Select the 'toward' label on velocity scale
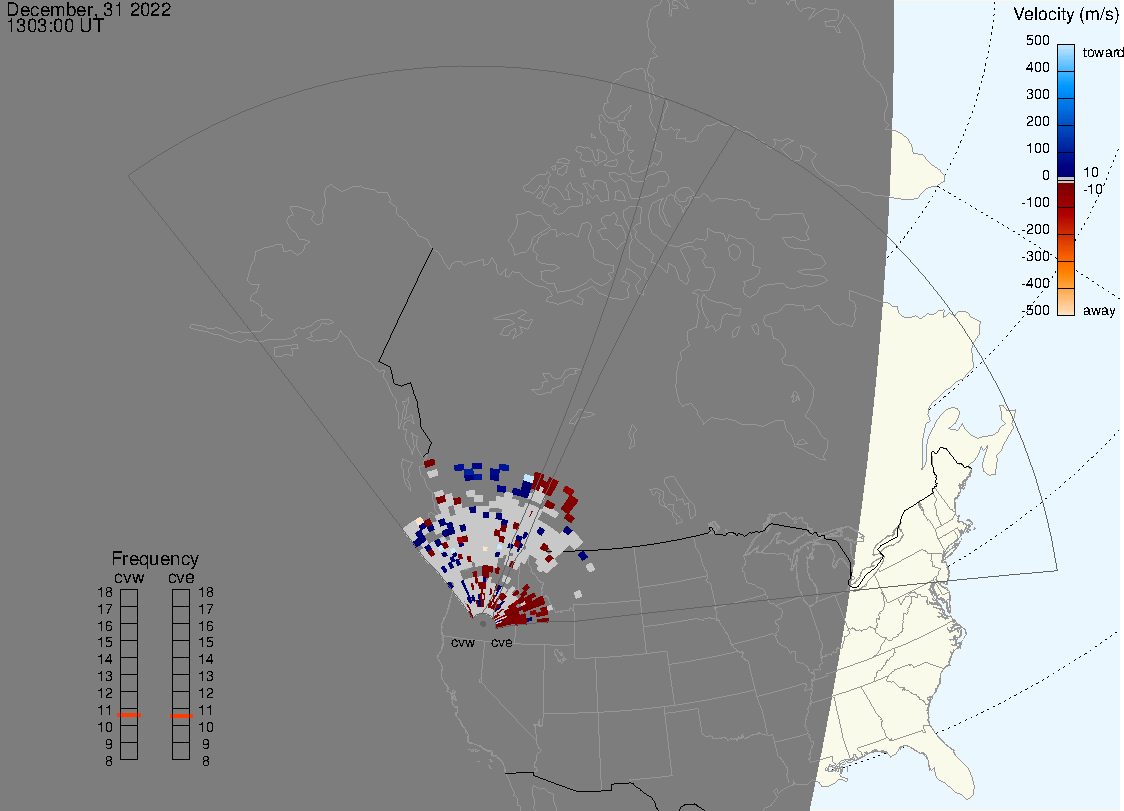The height and width of the screenshot is (811, 1124). tap(1102, 52)
